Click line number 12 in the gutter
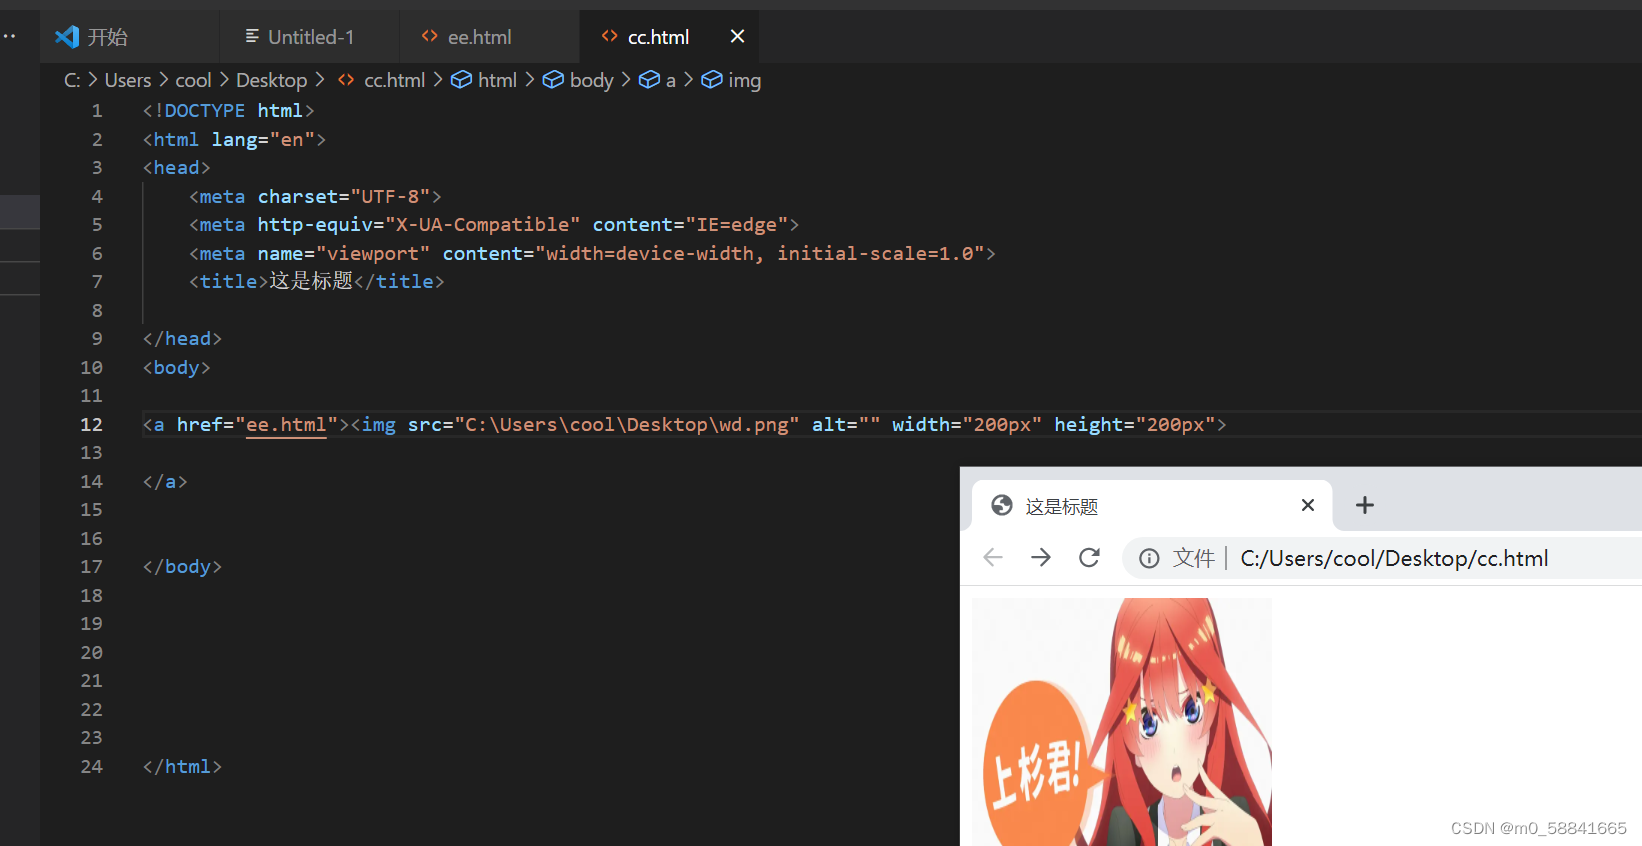Screen dimensions: 1642x846 click(x=91, y=424)
